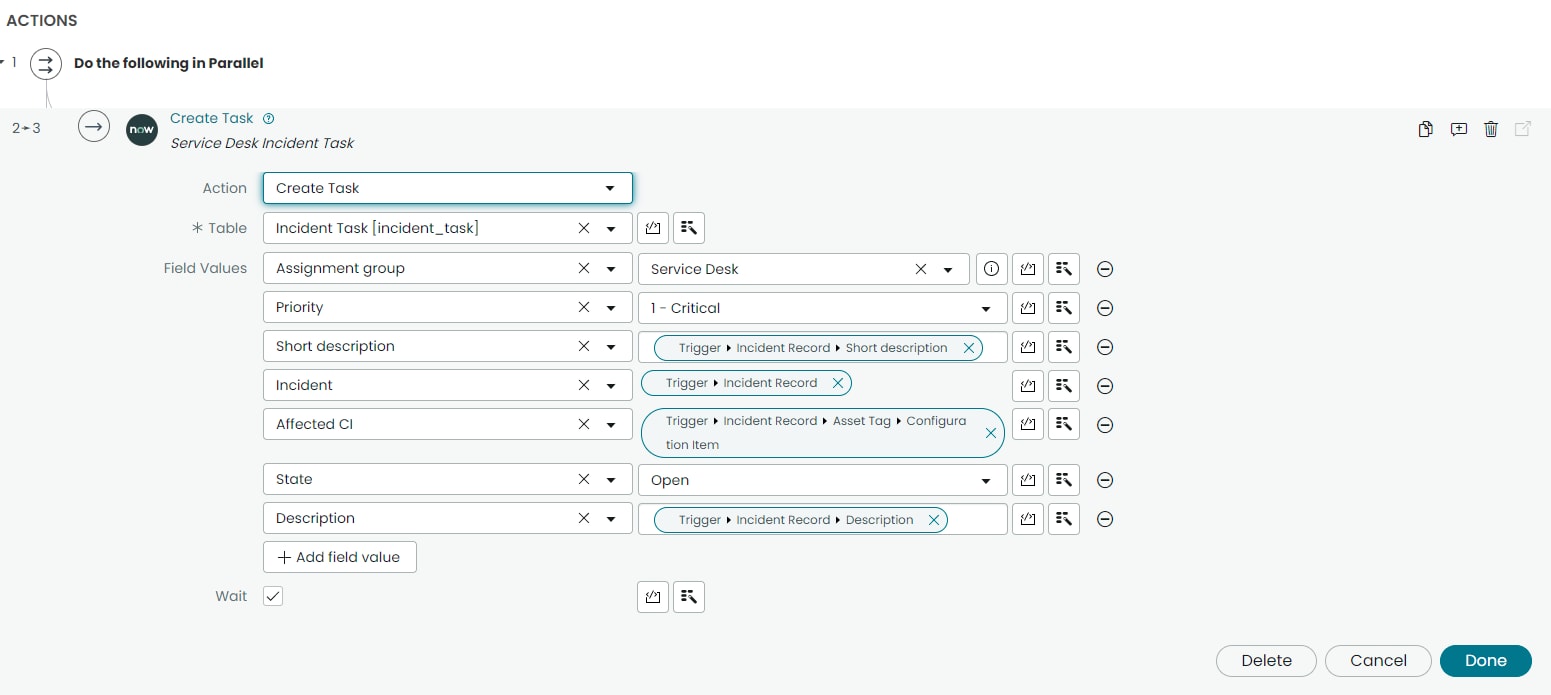This screenshot has width=1551, height=695.
Task: Open the Action dropdown
Action: 609,188
